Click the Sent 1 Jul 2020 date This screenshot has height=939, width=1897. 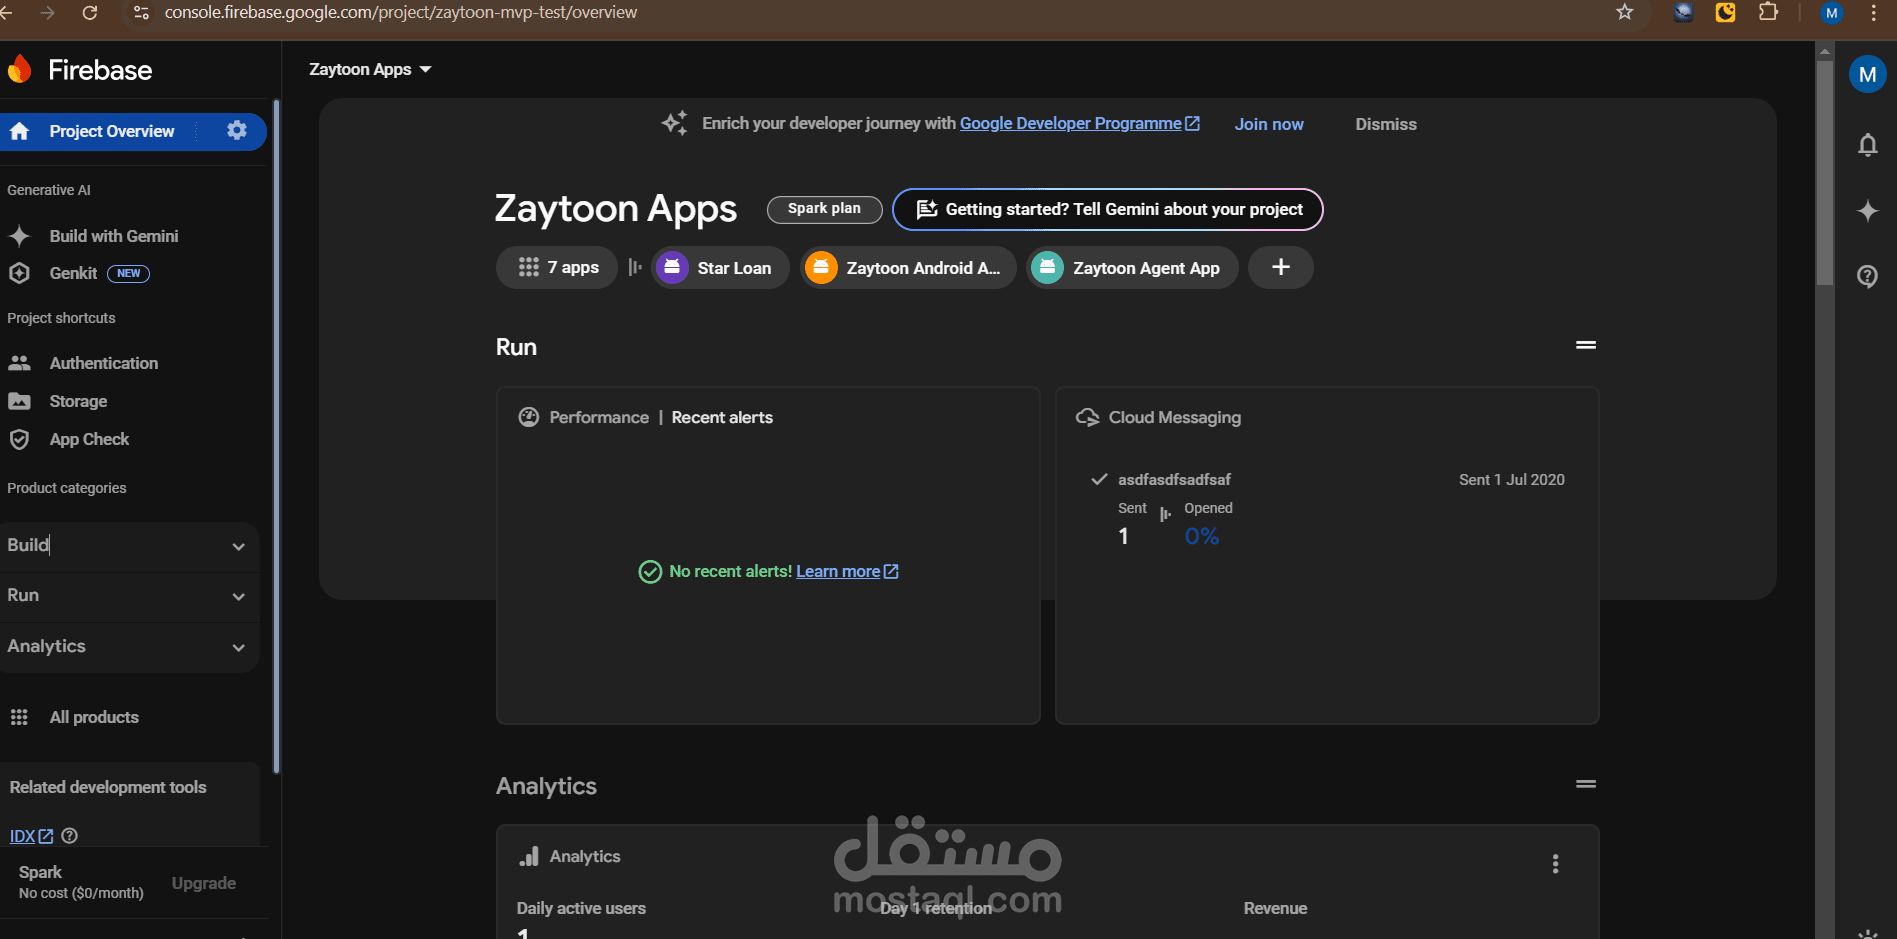coord(1512,480)
